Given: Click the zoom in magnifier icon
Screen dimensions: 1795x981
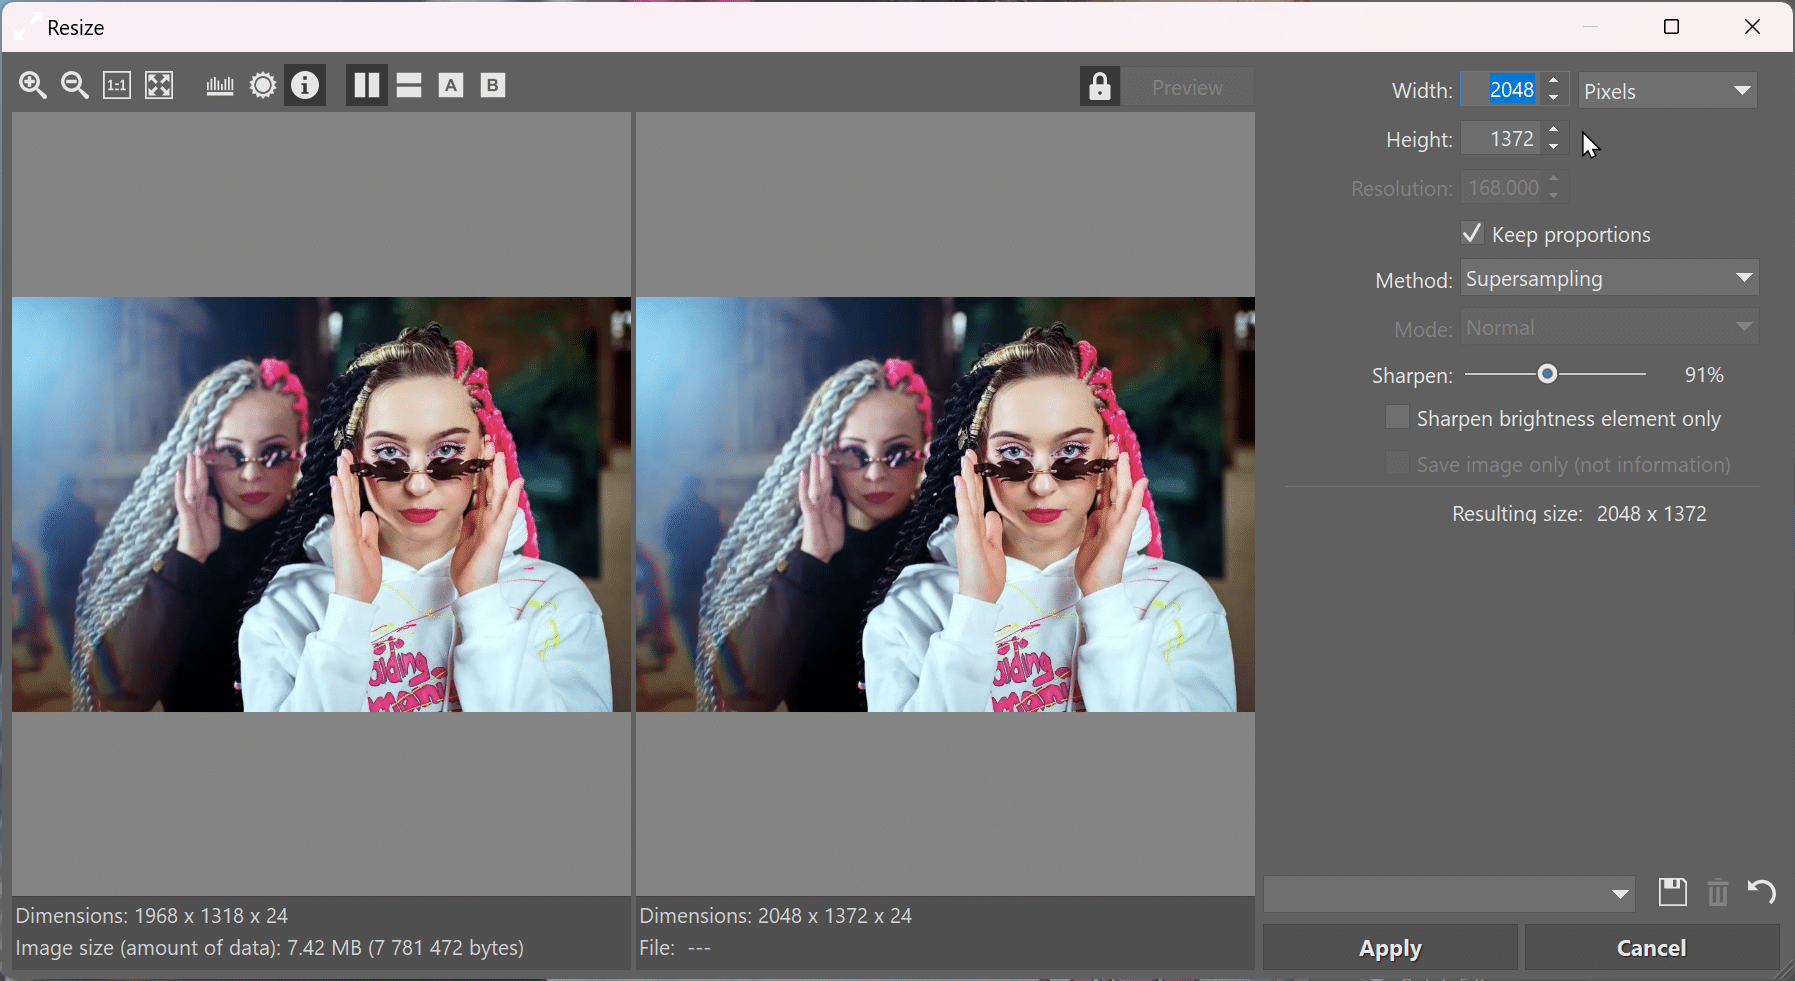Looking at the screenshot, I should [33, 86].
